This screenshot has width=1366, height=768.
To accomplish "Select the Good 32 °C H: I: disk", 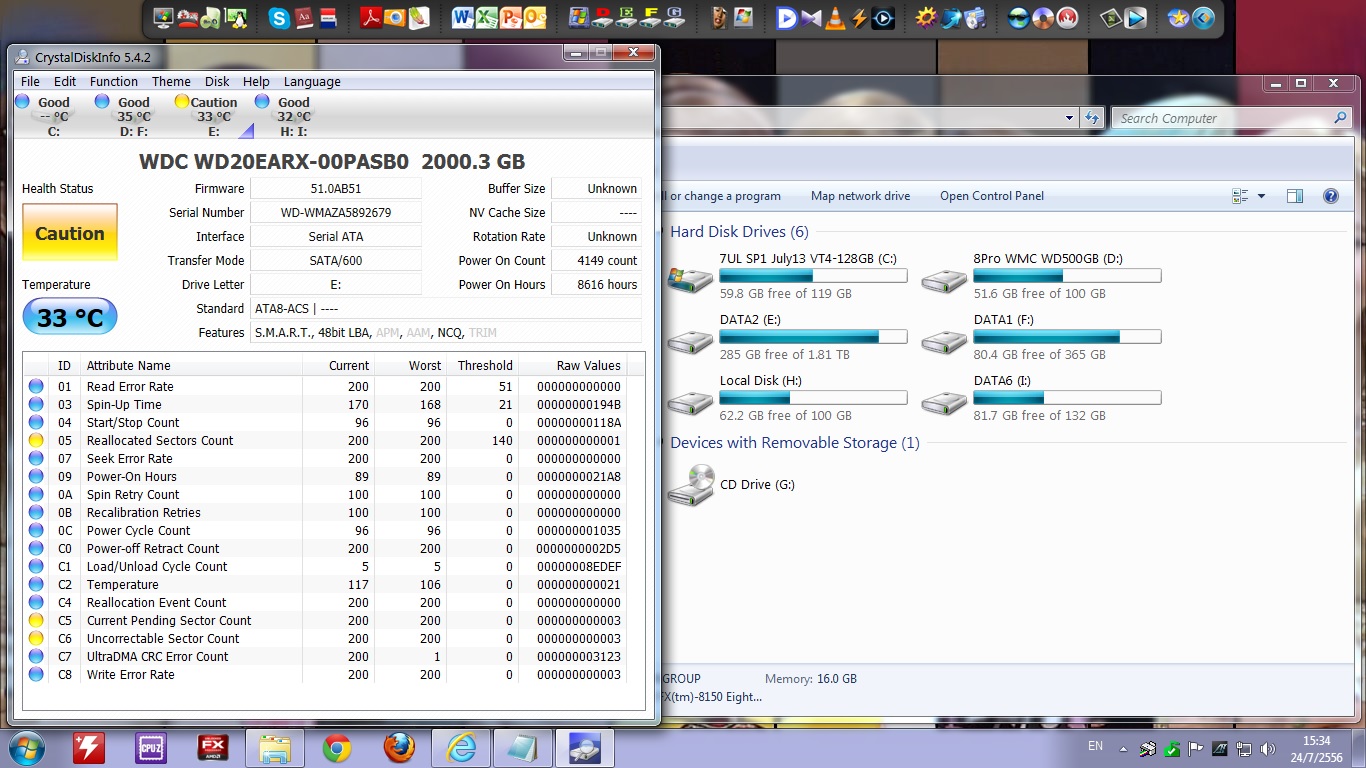I will coord(286,116).
